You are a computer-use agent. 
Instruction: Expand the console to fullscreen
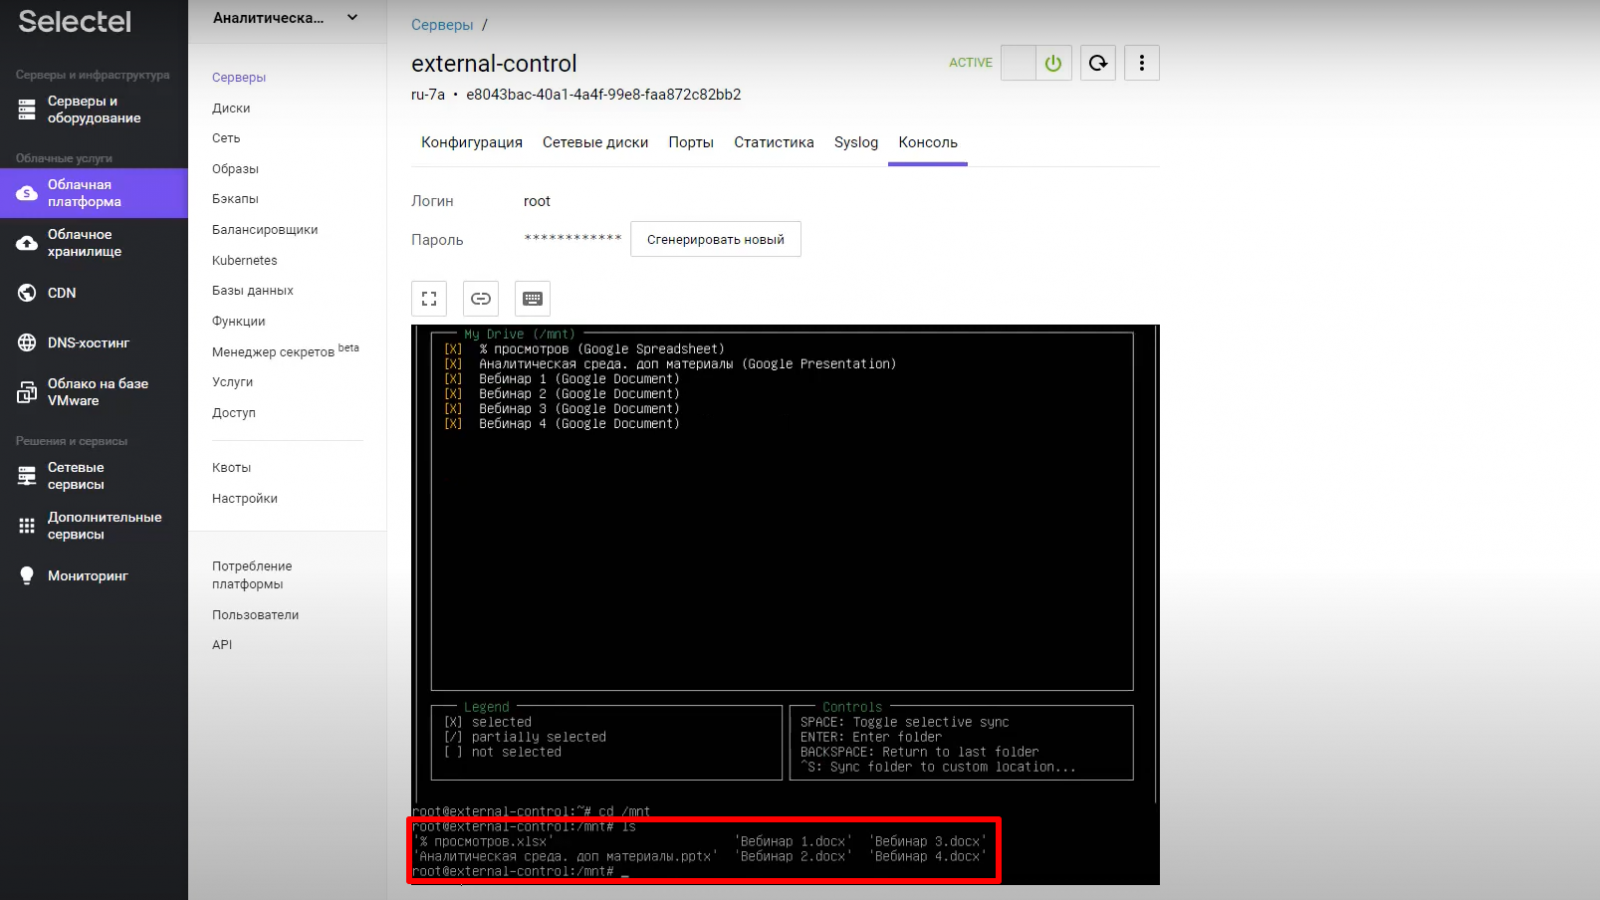coord(429,298)
